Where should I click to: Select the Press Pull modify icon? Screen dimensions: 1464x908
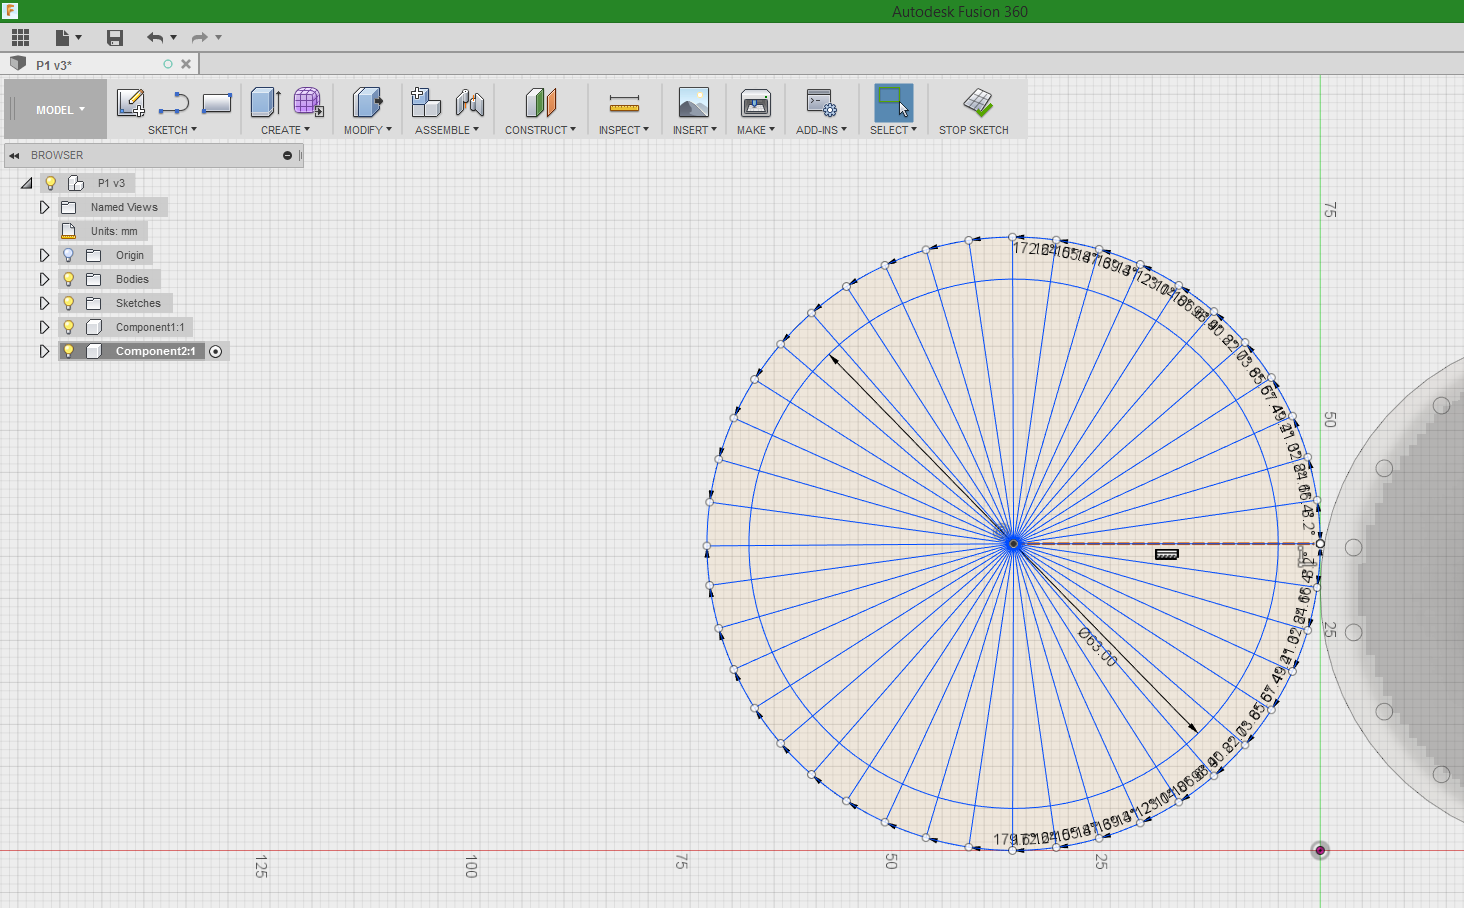click(x=367, y=103)
